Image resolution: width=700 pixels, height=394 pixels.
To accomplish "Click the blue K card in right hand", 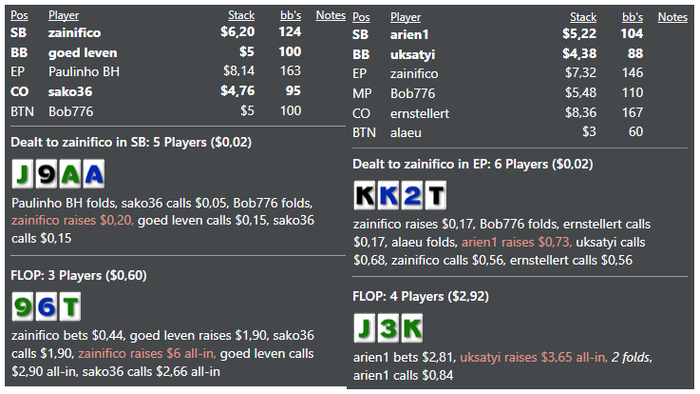I will [388, 195].
